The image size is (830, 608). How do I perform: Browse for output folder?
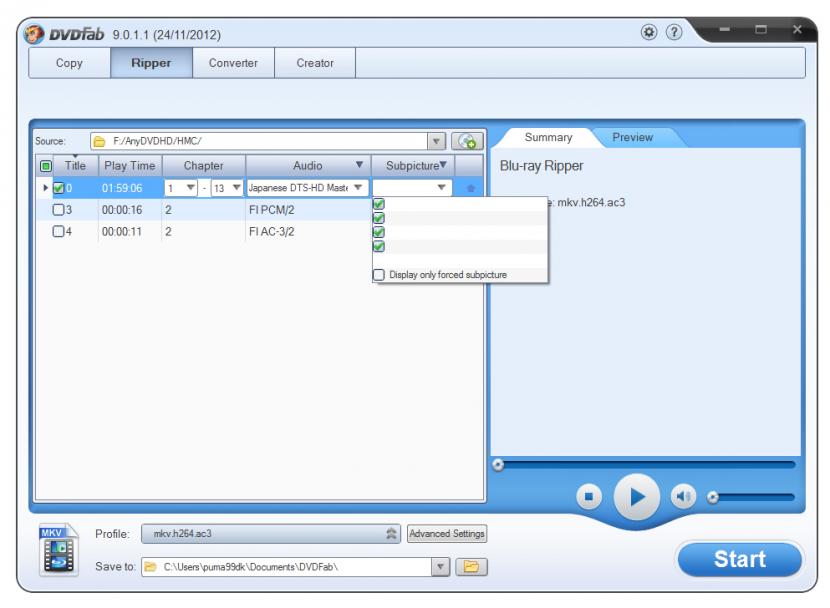471,567
